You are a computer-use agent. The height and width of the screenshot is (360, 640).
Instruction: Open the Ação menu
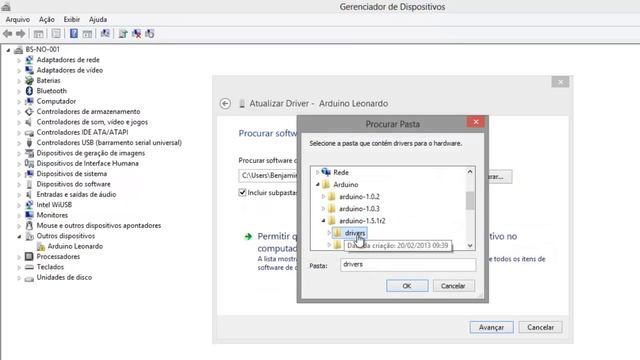pyautogui.click(x=47, y=19)
